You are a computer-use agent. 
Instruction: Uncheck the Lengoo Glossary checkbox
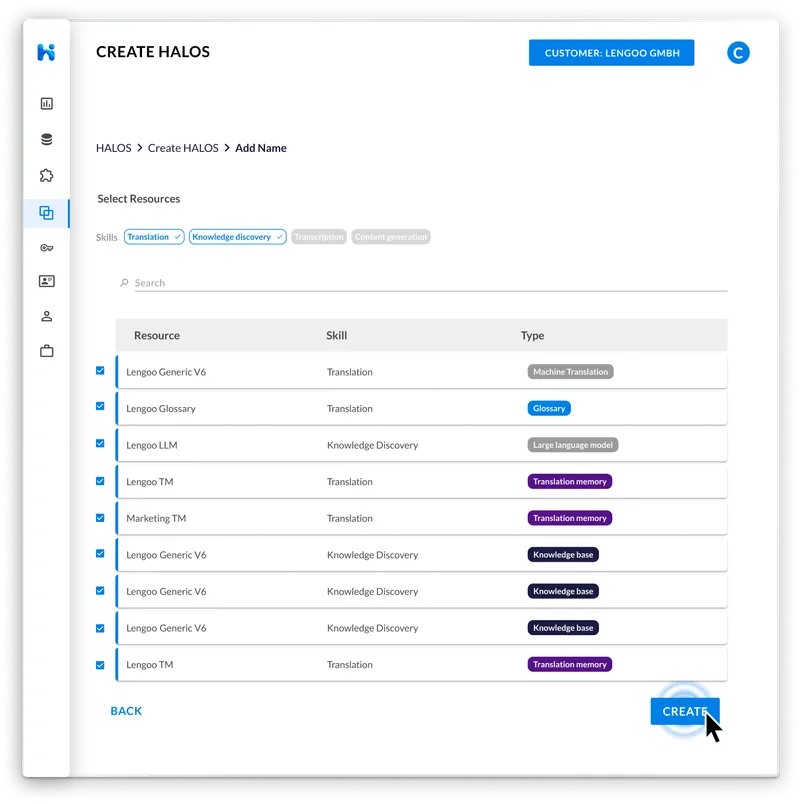[x=100, y=406]
